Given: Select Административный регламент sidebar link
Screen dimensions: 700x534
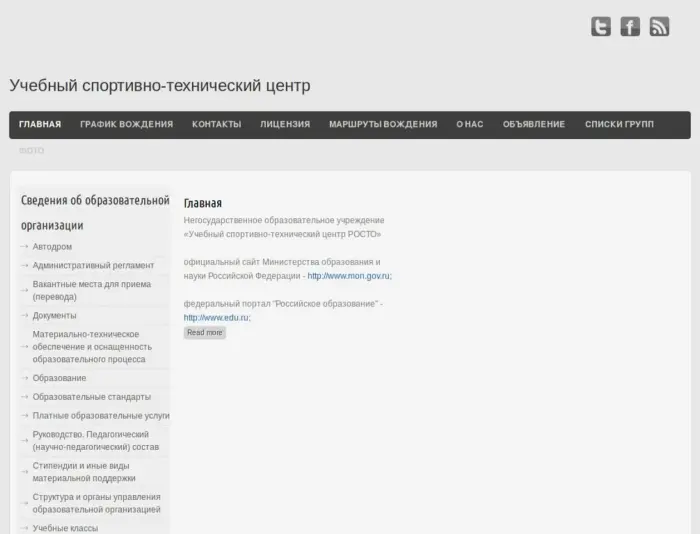Looking at the screenshot, I should tap(93, 266).
